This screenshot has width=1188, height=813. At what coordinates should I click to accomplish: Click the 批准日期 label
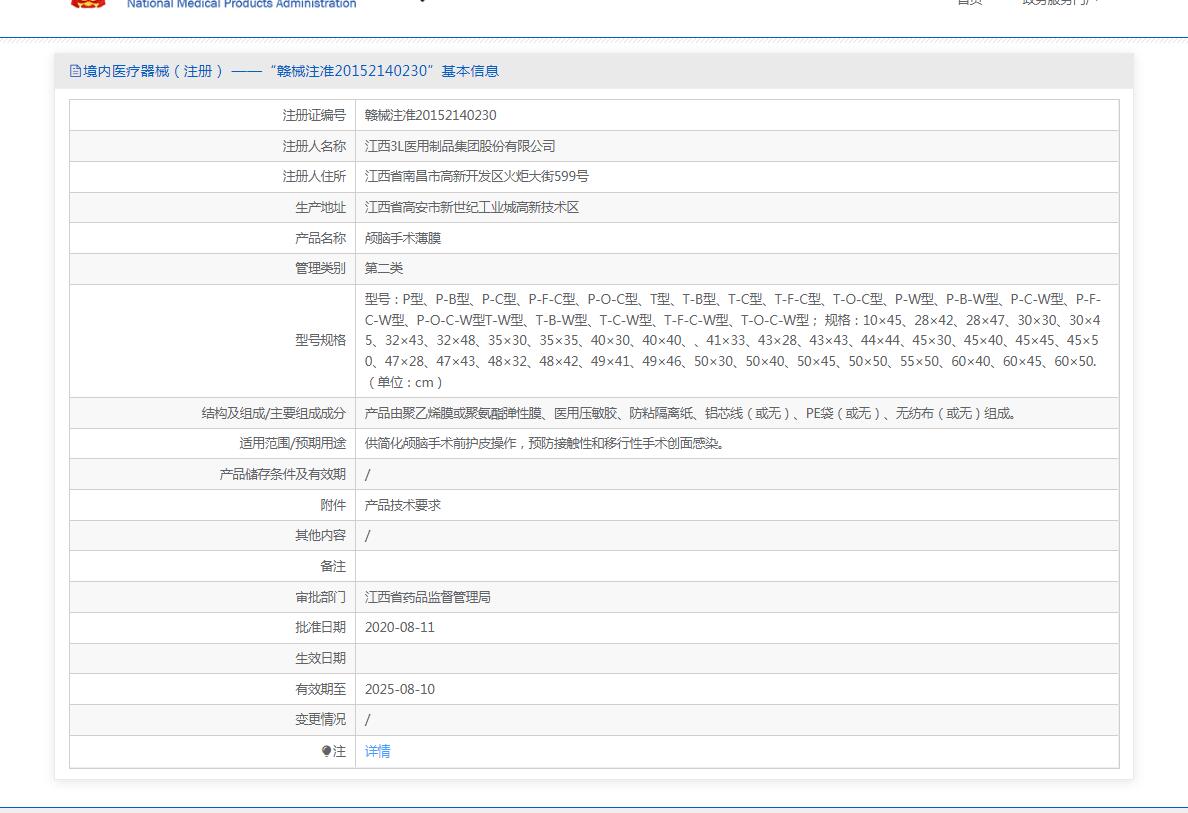(x=320, y=627)
